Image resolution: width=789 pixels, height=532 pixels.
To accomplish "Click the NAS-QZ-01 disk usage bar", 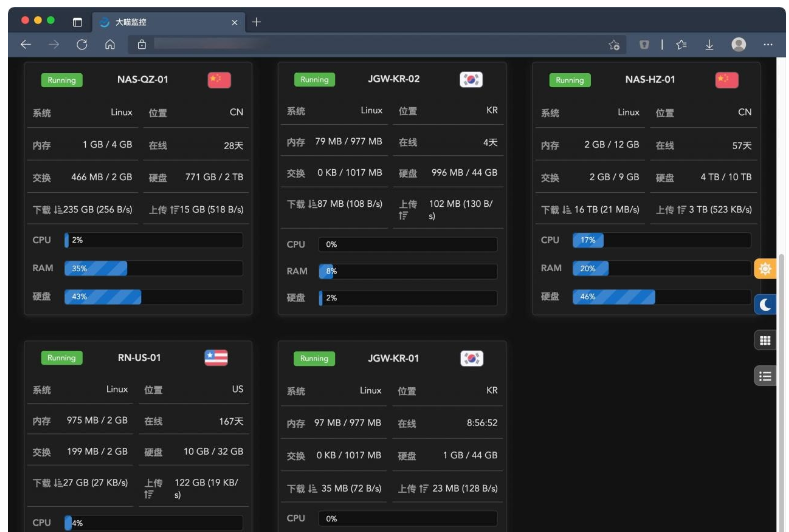I will [153, 297].
